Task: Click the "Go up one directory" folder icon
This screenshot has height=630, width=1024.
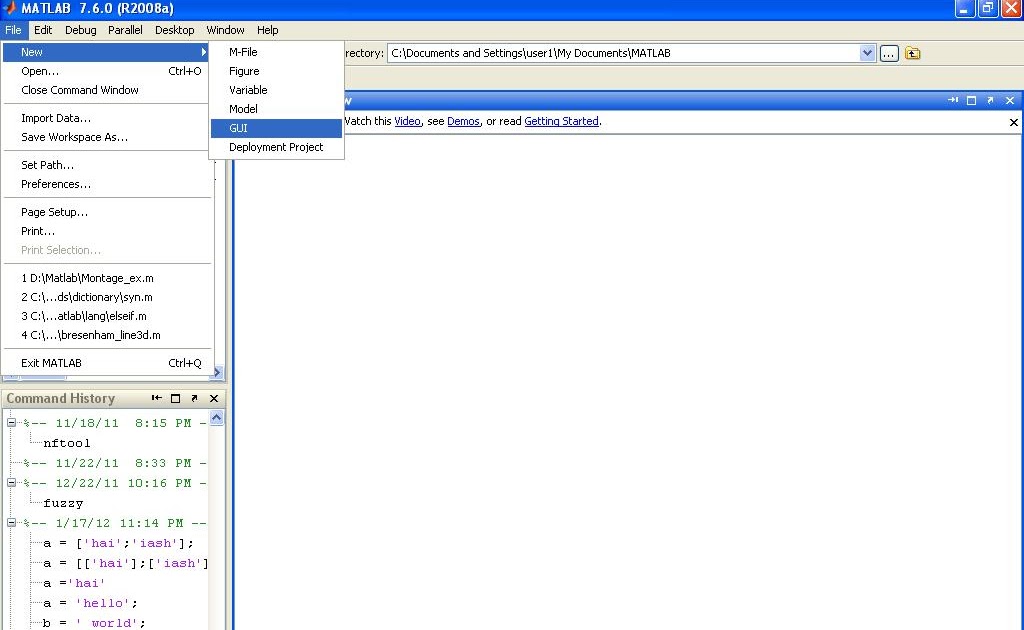Action: point(912,53)
